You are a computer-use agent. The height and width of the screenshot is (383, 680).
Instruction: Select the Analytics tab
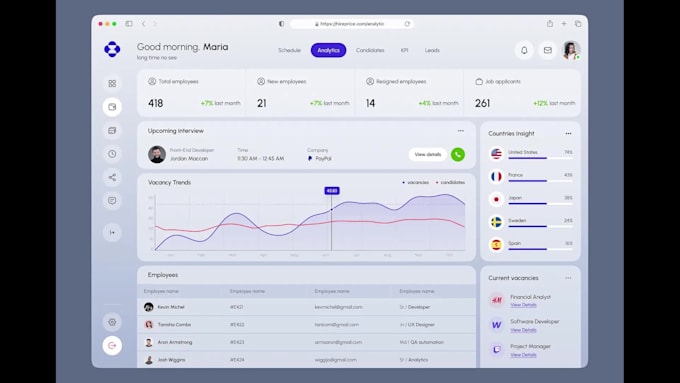point(328,50)
